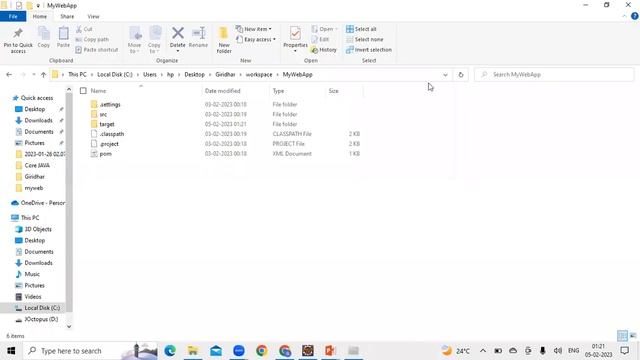Select Local Disk (C:) in sidebar
This screenshot has width=640, height=360.
point(42,308)
